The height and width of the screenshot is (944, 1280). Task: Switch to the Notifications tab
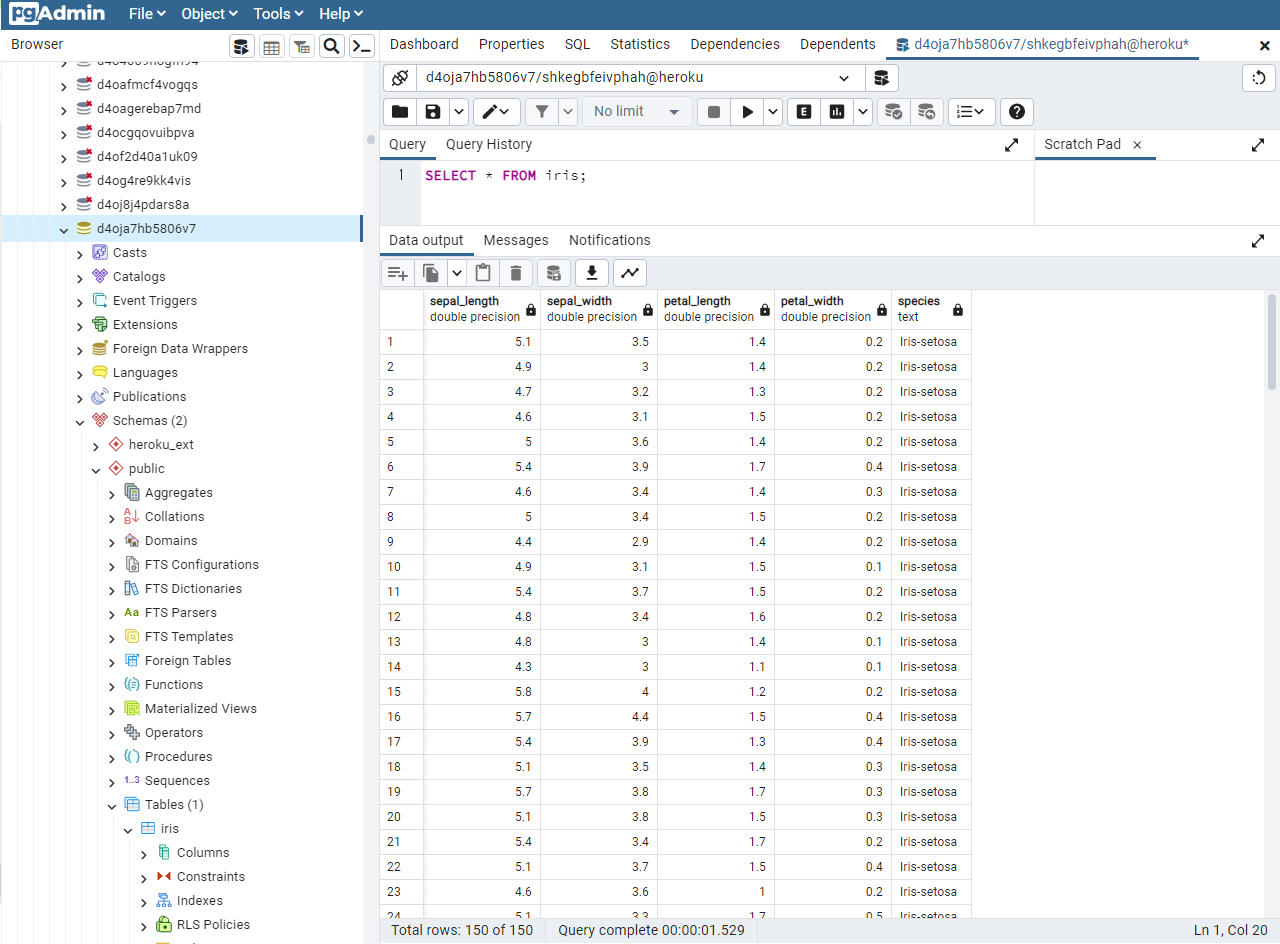click(610, 241)
